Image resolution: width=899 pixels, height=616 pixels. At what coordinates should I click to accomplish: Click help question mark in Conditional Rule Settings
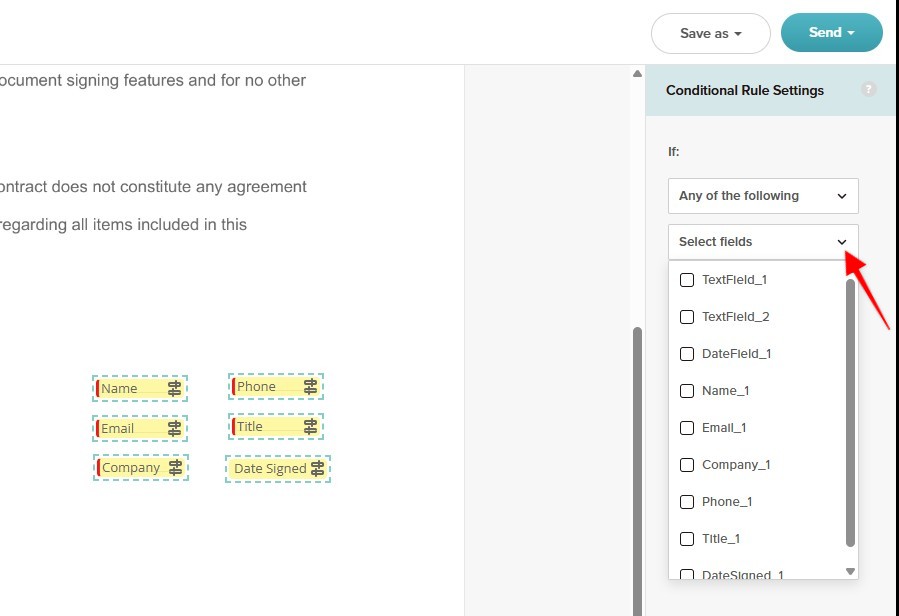pyautogui.click(x=868, y=89)
